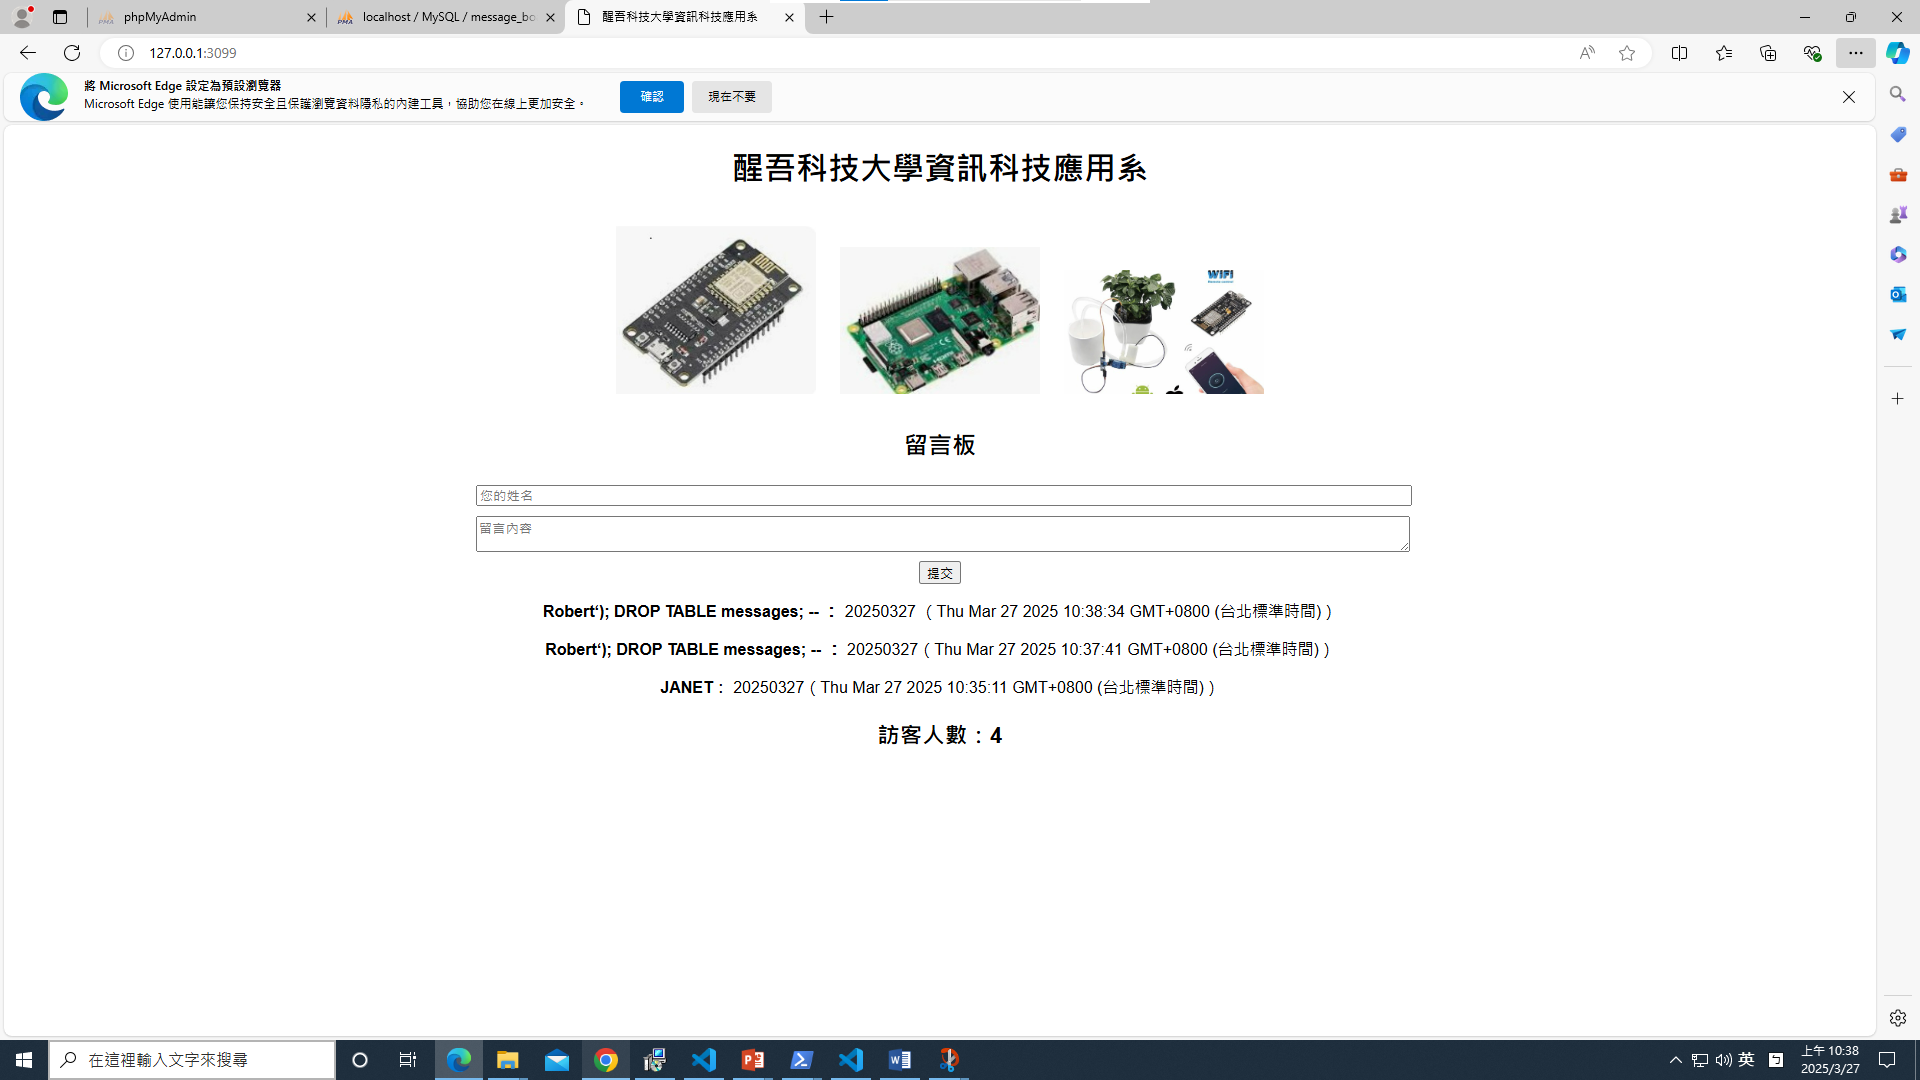Open sidebar Tools briefcase icon

1897,174
